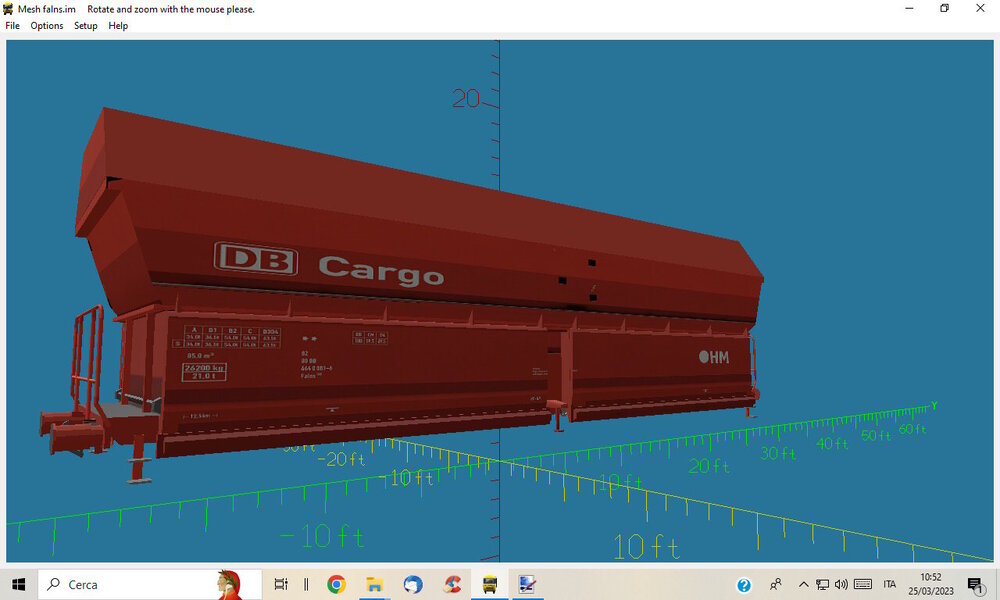This screenshot has height=600, width=1000.
Task: Switch the ITA input language
Action: [890, 584]
